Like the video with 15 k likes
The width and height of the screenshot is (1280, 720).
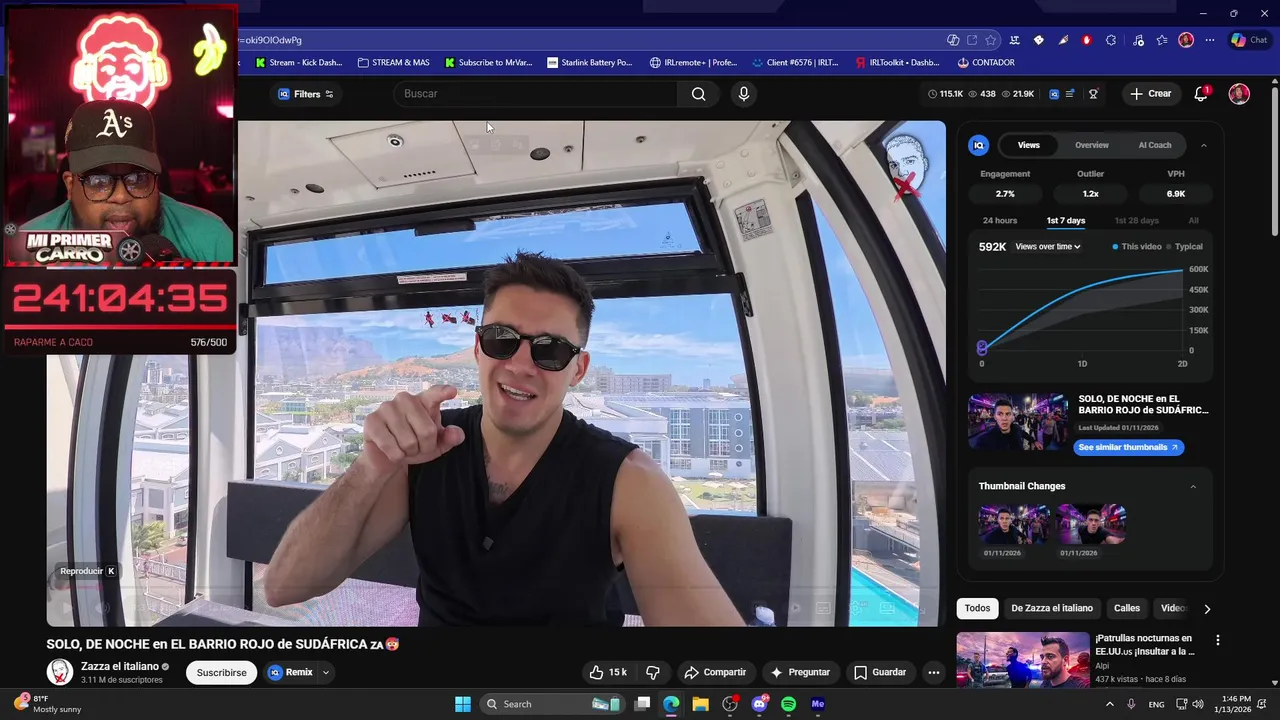608,672
